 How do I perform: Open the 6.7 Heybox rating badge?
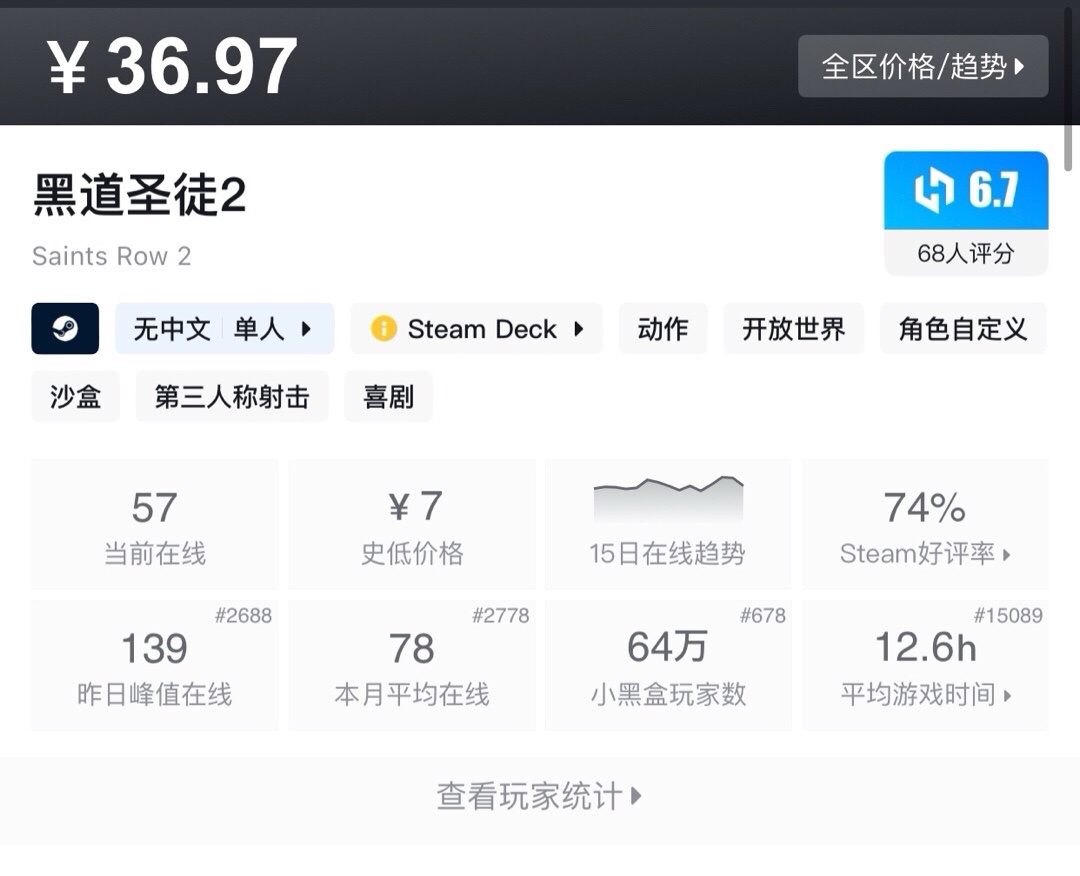tap(966, 191)
